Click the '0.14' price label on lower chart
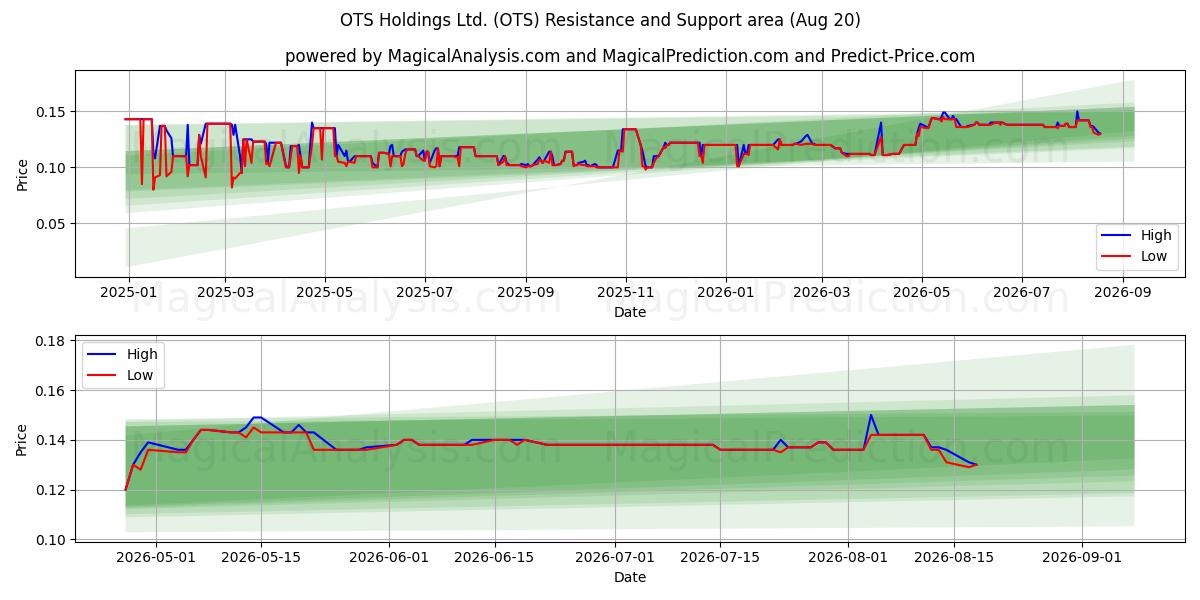Image resolution: width=1200 pixels, height=600 pixels. point(52,440)
